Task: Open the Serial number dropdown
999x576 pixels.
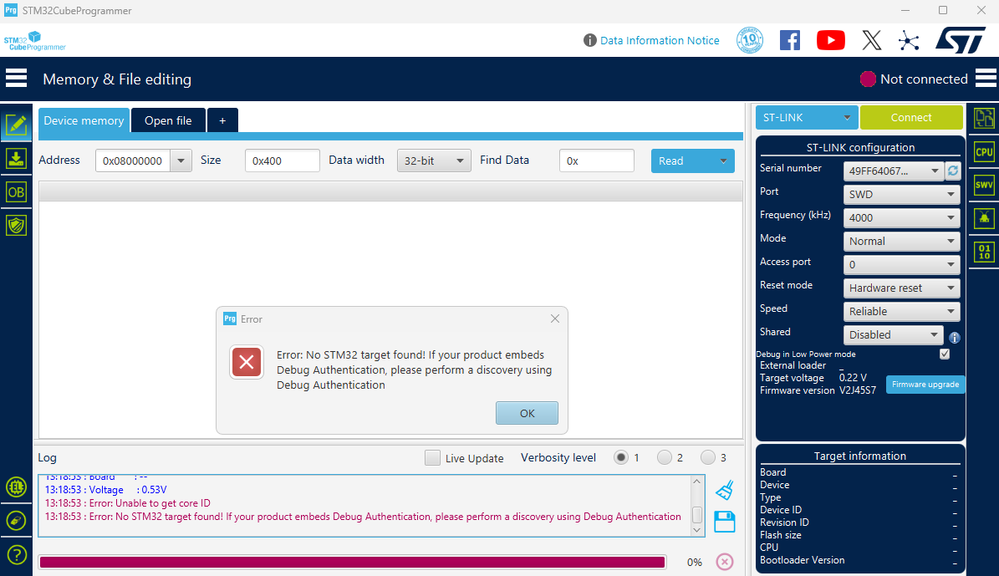Action: tap(893, 171)
